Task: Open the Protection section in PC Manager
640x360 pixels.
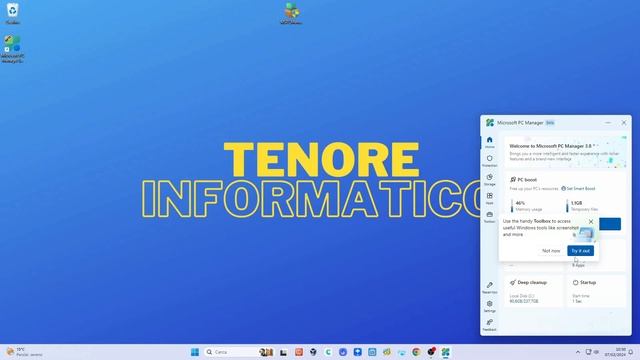Action: (x=489, y=161)
